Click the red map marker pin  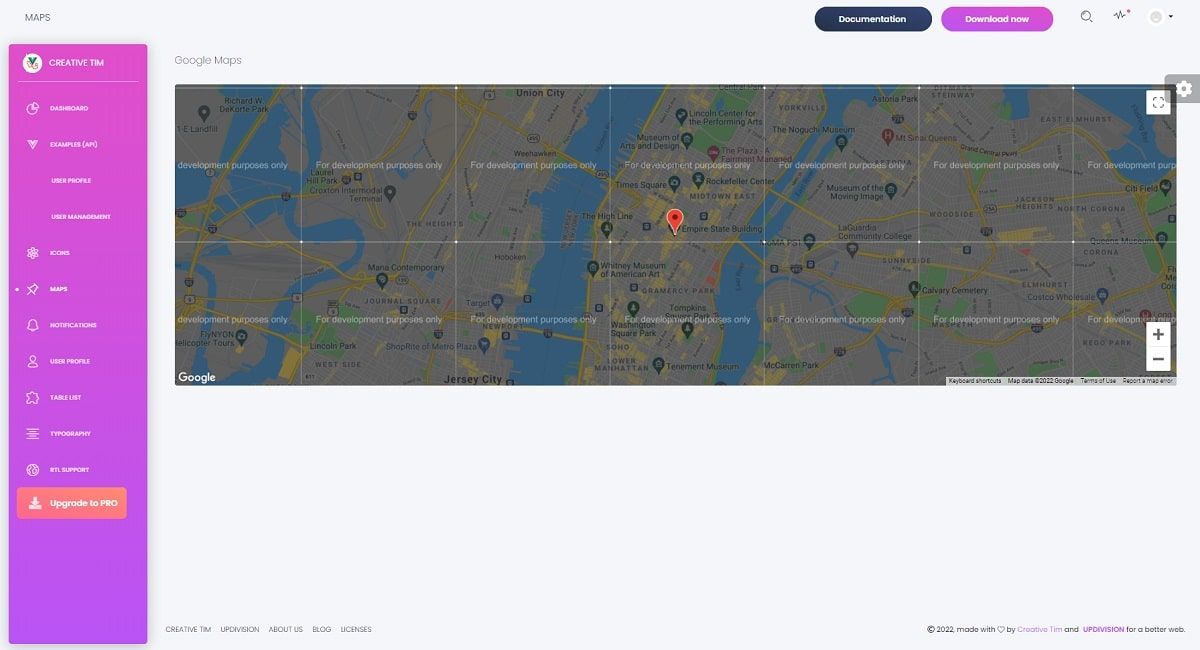pos(675,221)
